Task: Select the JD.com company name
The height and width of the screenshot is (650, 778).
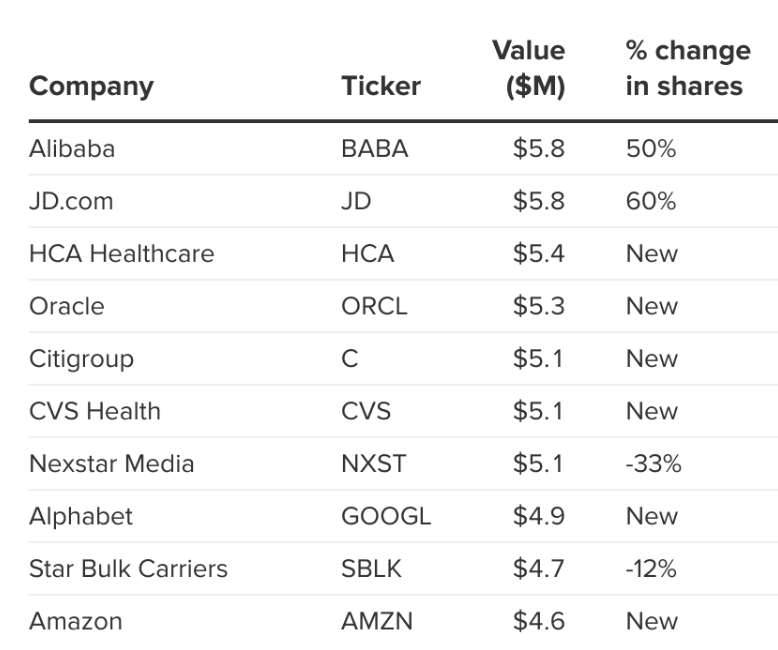Action: tap(71, 201)
